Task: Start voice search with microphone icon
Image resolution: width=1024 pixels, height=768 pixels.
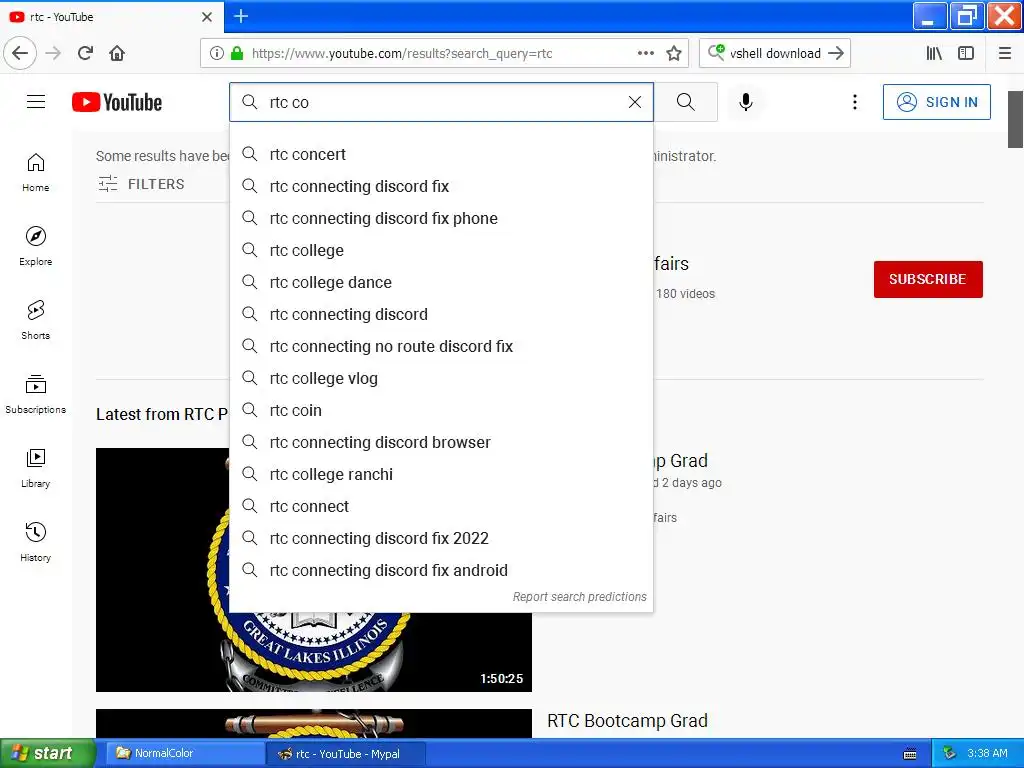Action: tap(746, 102)
